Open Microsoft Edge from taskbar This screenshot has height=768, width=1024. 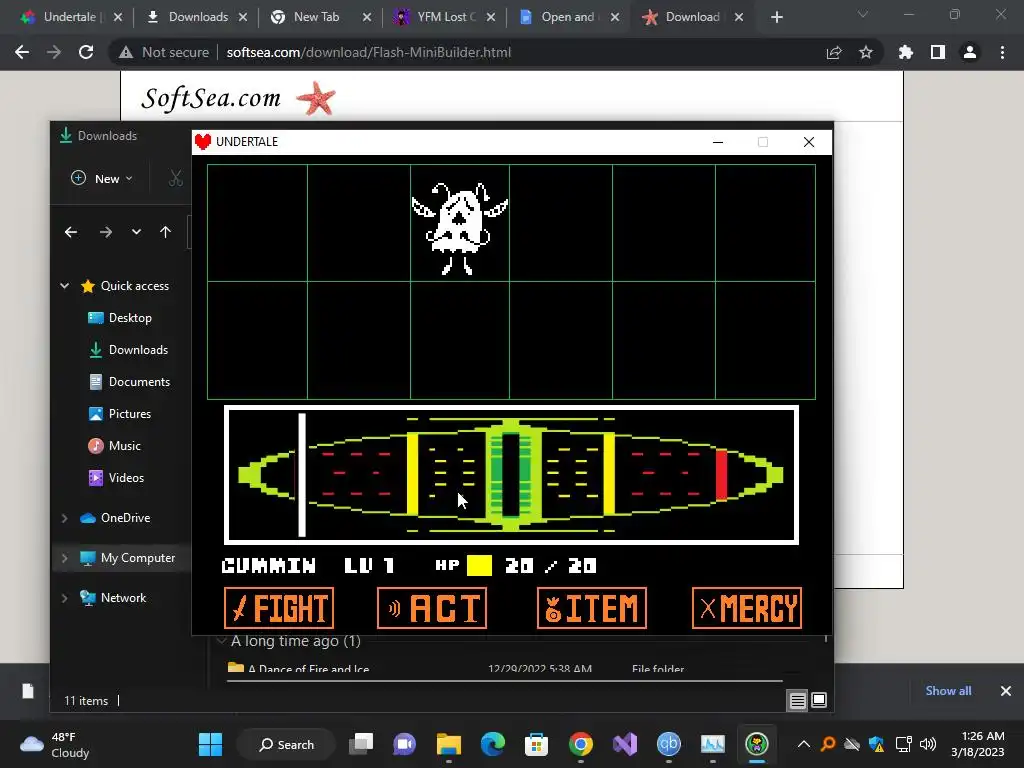point(493,744)
